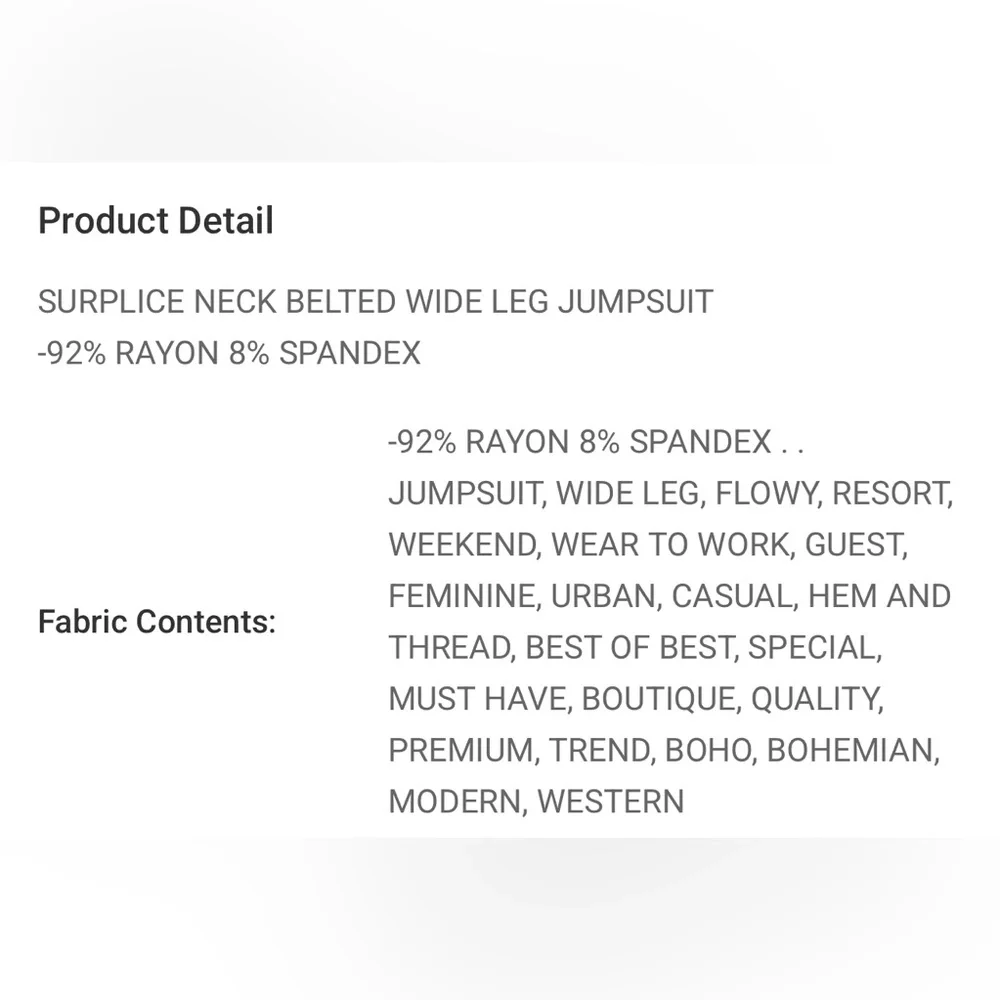Click the "BEST OF BEST" phrase
Viewport: 1000px width, 1000px height.
[x=628, y=648]
